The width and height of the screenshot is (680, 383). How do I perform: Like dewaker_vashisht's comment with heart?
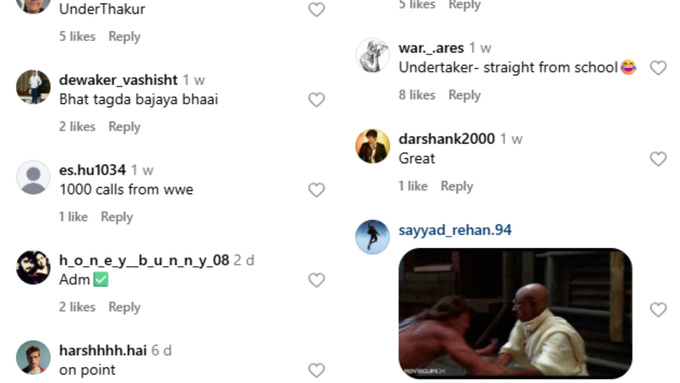[x=317, y=100]
